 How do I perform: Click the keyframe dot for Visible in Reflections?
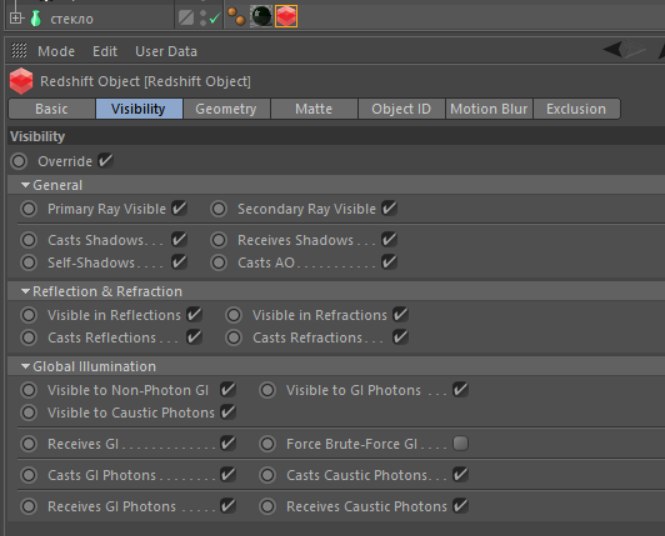click(x=29, y=315)
